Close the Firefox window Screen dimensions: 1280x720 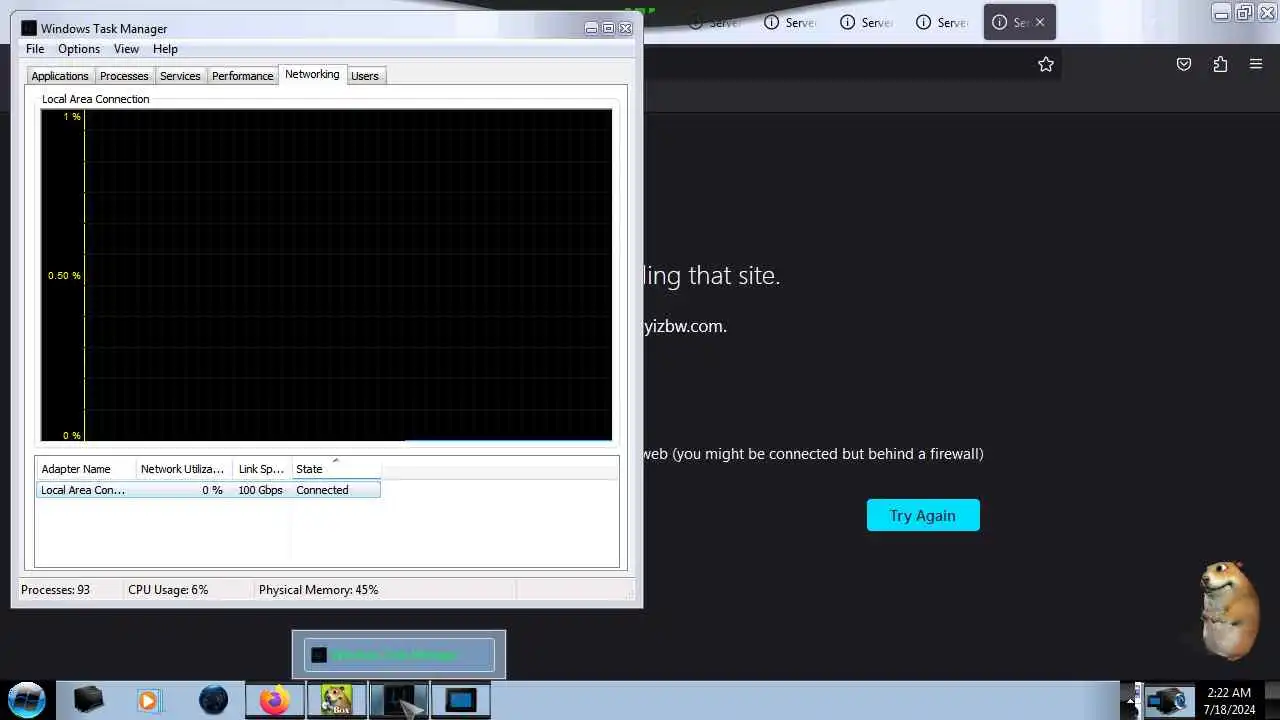[x=1266, y=12]
